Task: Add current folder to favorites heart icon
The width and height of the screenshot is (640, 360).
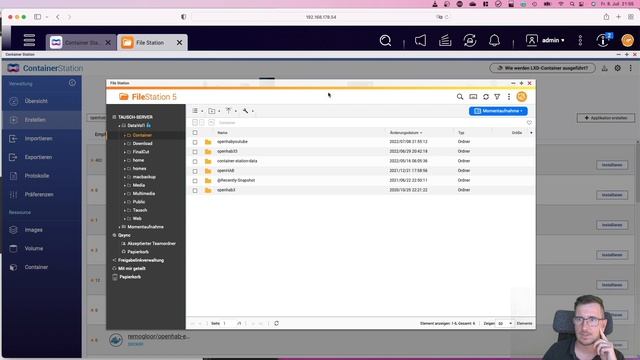Action: [529, 122]
